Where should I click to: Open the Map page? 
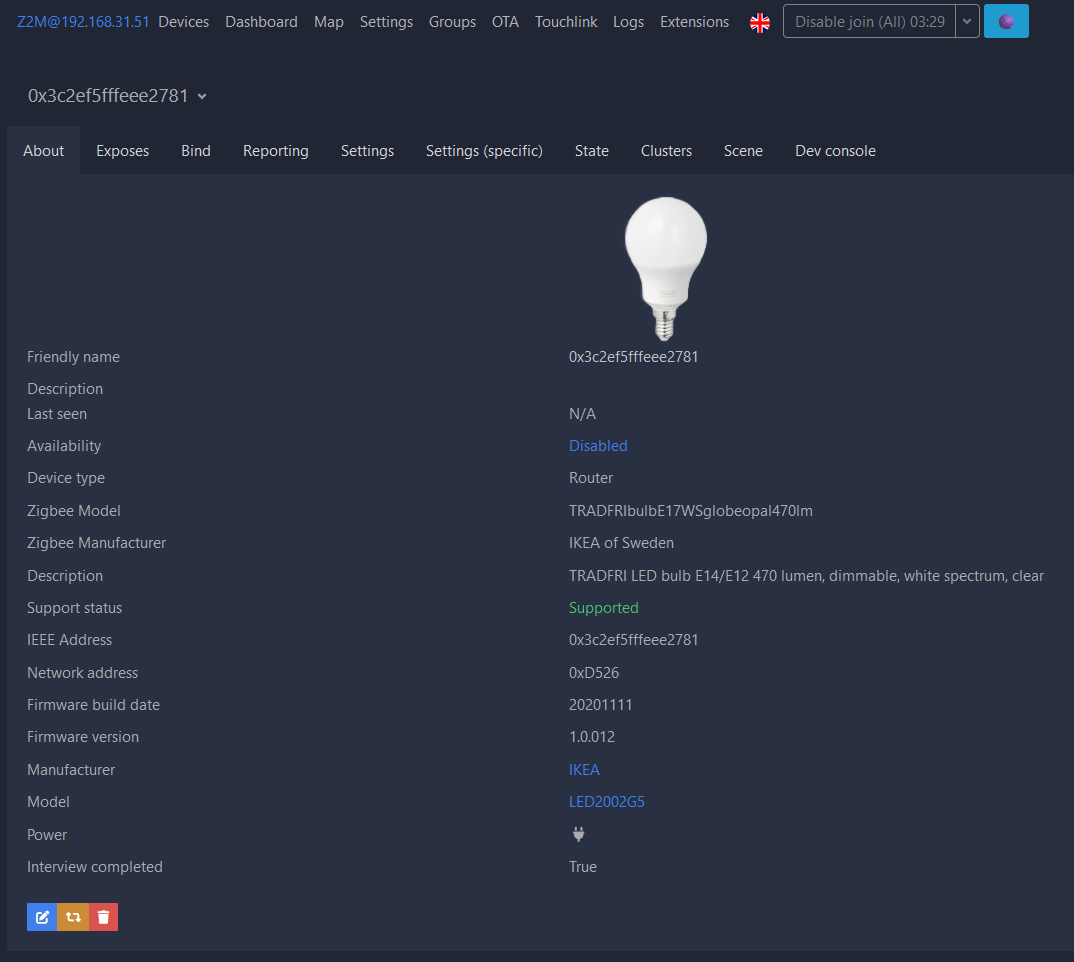click(329, 22)
